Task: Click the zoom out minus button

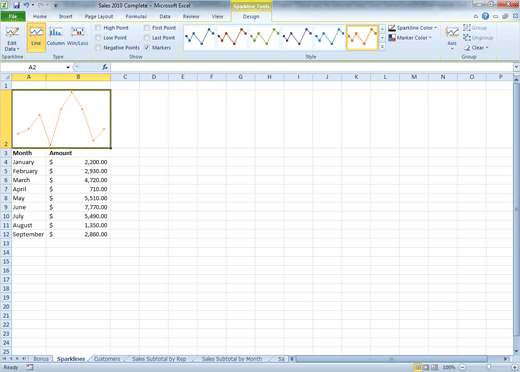Action: point(462,367)
